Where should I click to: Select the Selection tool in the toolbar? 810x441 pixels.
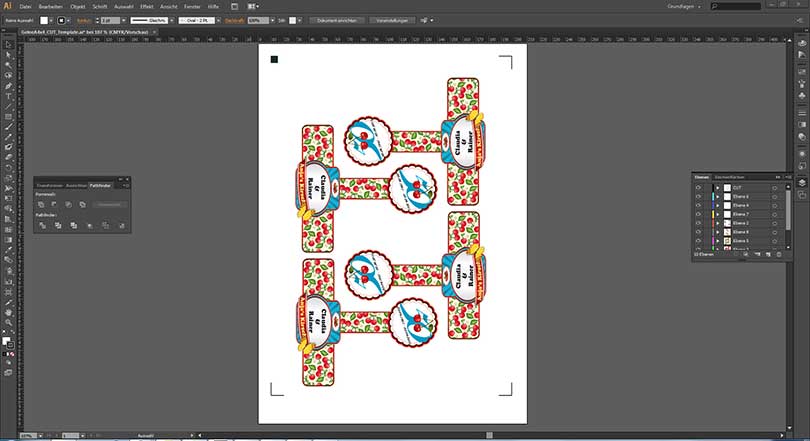click(8, 44)
